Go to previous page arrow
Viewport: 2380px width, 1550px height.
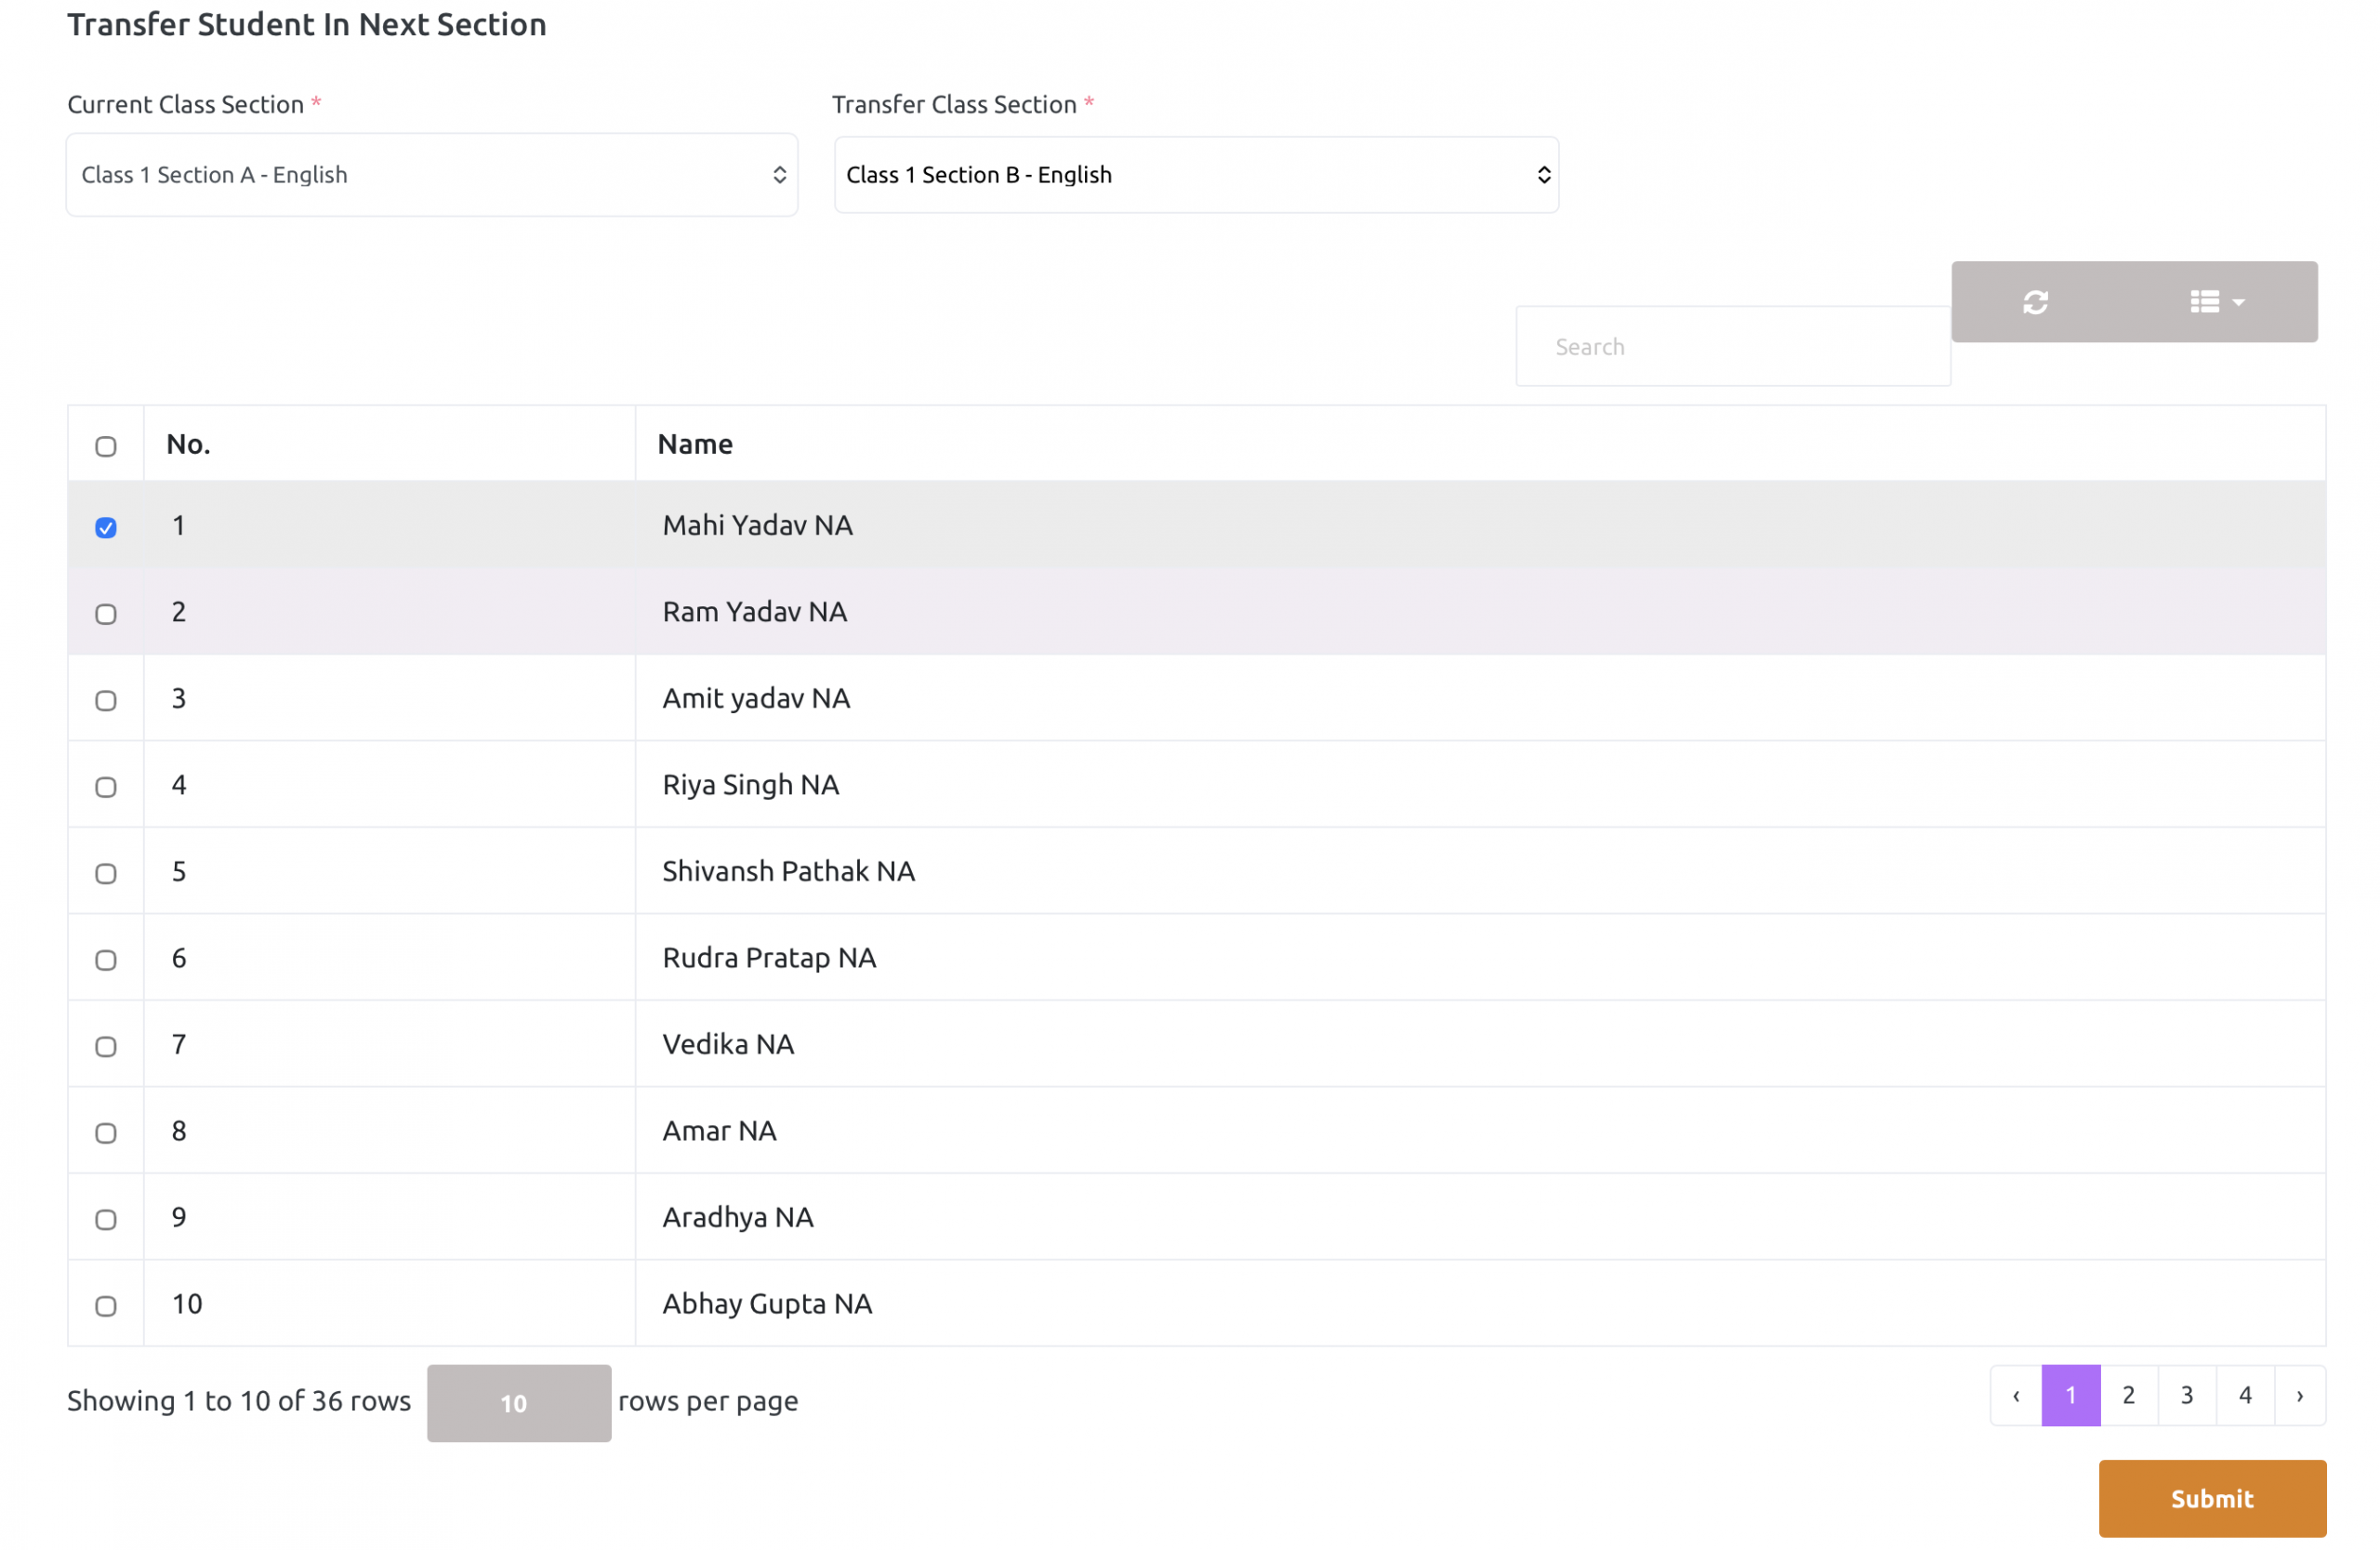point(2015,1395)
